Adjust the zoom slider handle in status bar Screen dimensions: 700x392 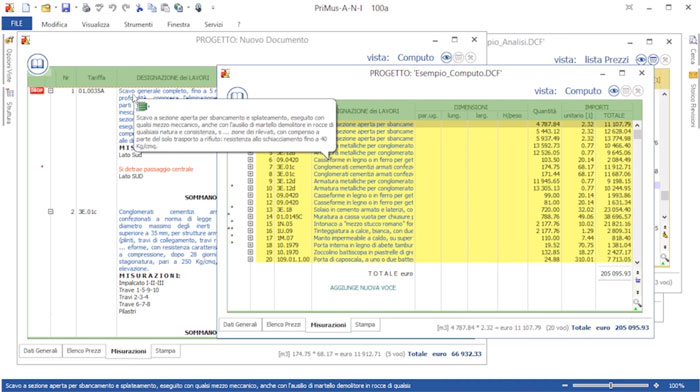click(x=610, y=385)
